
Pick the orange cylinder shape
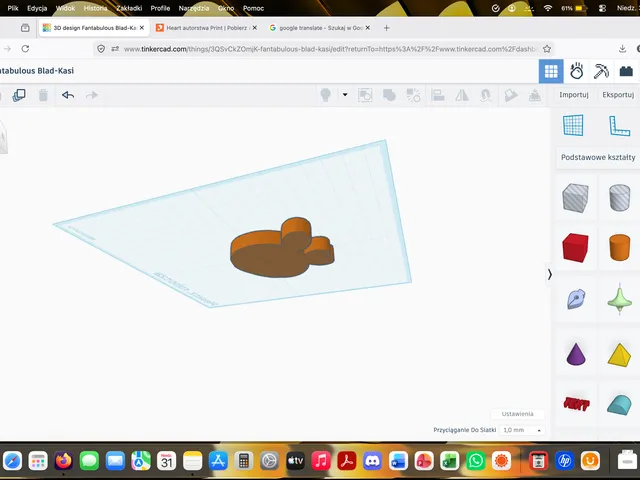coord(619,247)
